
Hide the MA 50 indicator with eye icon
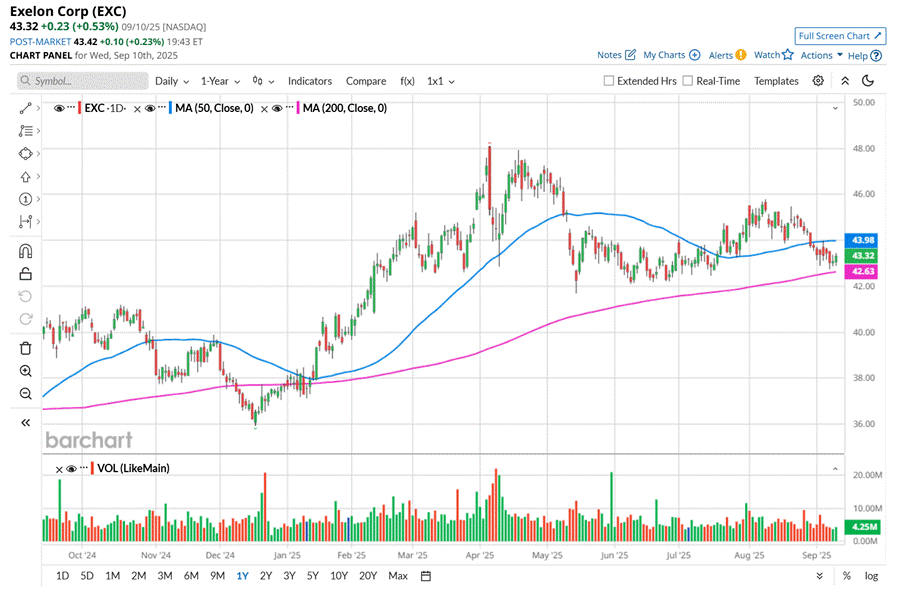(150, 108)
